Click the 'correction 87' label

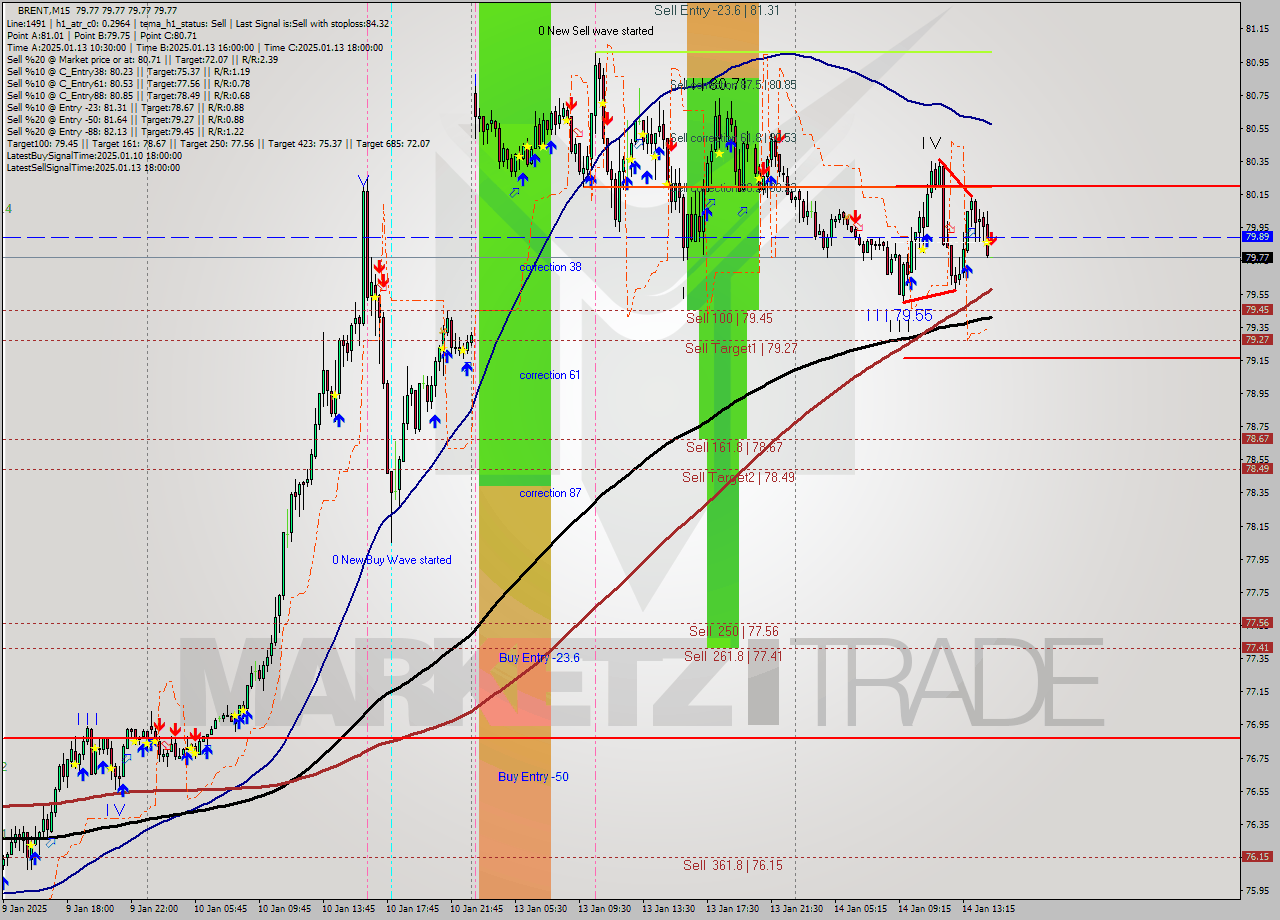(x=550, y=493)
